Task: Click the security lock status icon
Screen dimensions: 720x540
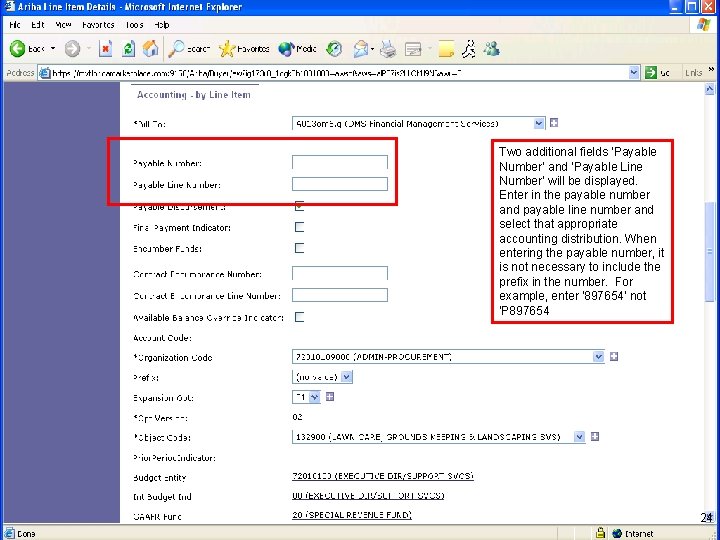Action: coord(600,533)
